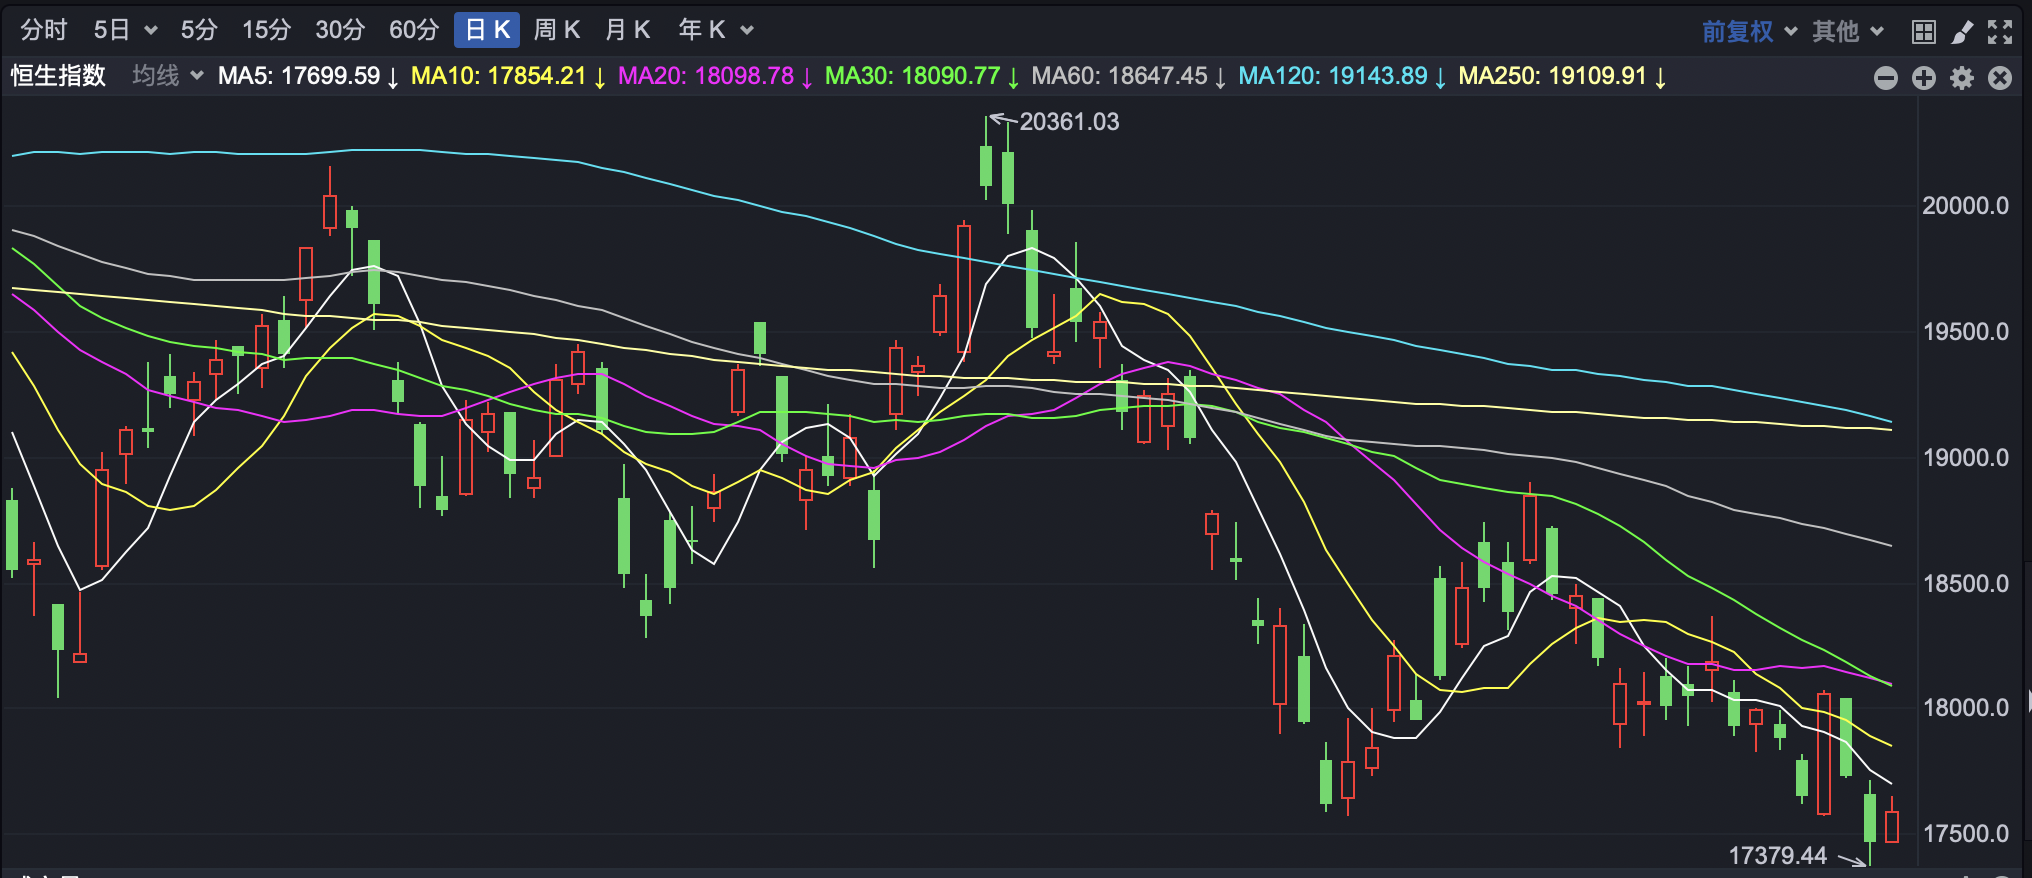Select the 周K weekly candlestick tab
The width and height of the screenshot is (2032, 878).
[x=557, y=30]
